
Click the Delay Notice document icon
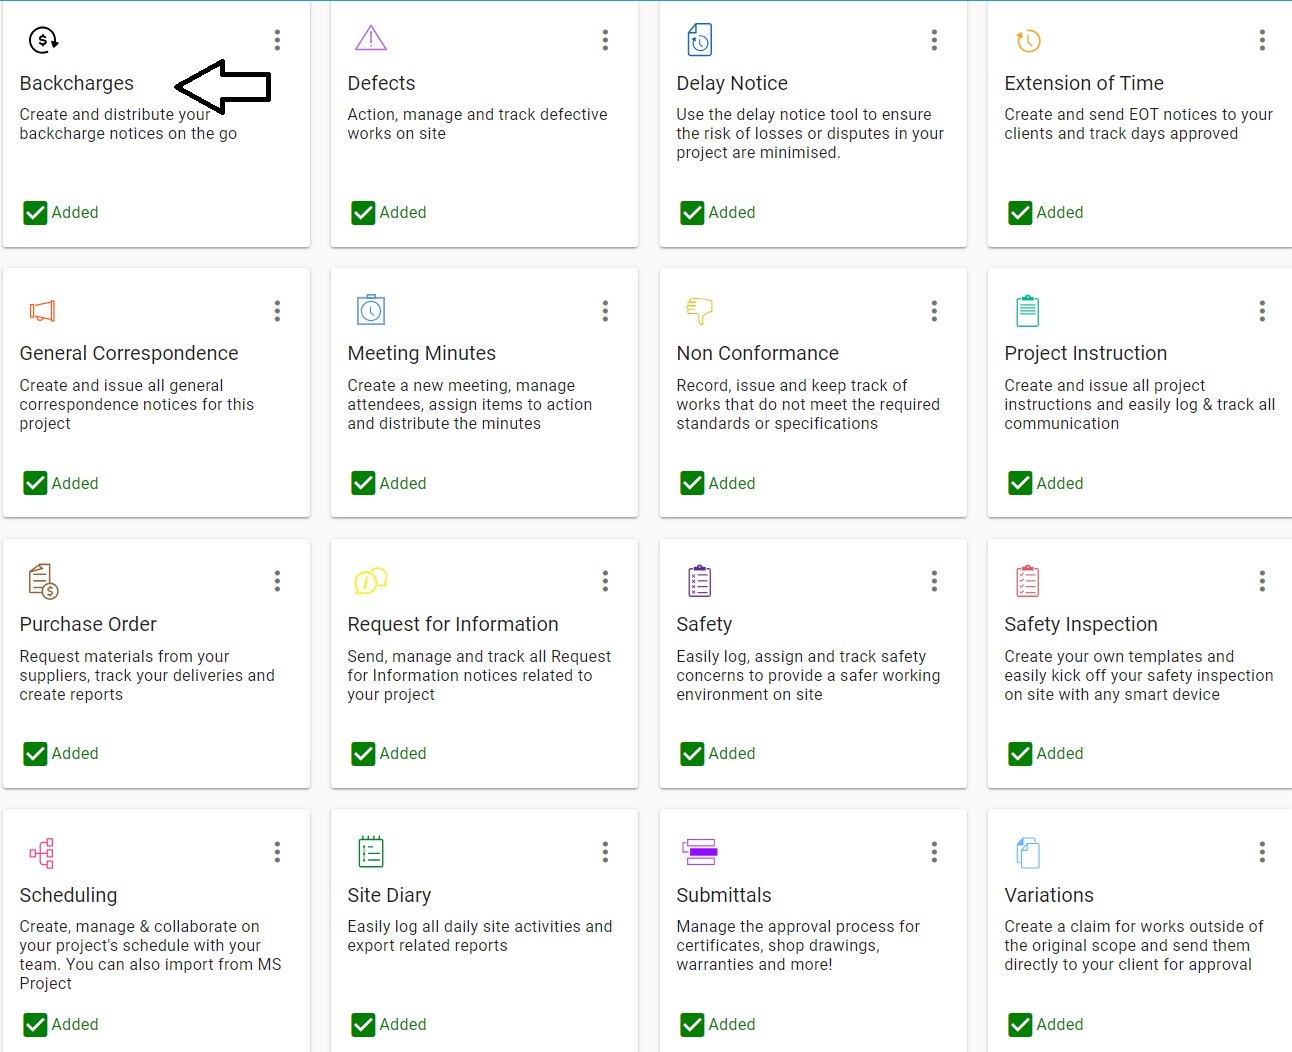(x=700, y=40)
